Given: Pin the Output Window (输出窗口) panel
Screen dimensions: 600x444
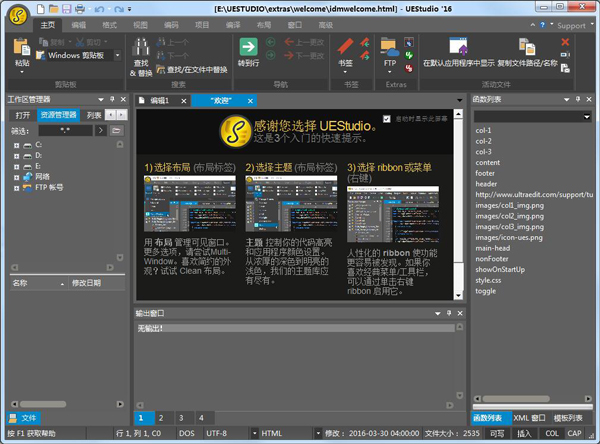Looking at the screenshot, I should coord(449,313).
